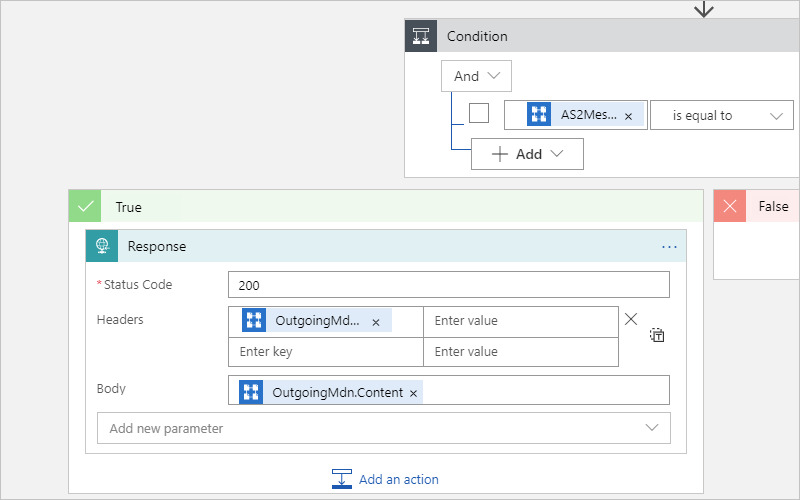Open the Response action ellipsis menu
This screenshot has width=800, height=500.
pyautogui.click(x=669, y=247)
